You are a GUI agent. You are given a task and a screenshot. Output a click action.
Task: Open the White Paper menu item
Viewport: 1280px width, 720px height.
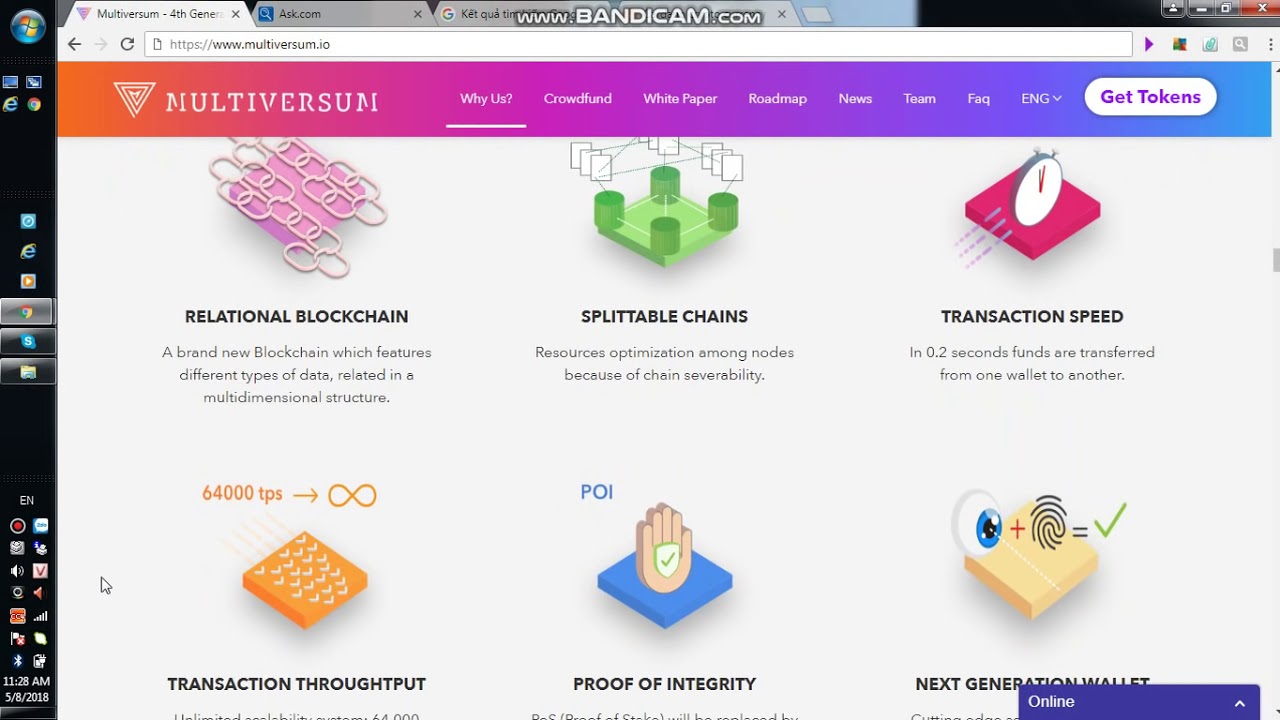point(680,98)
